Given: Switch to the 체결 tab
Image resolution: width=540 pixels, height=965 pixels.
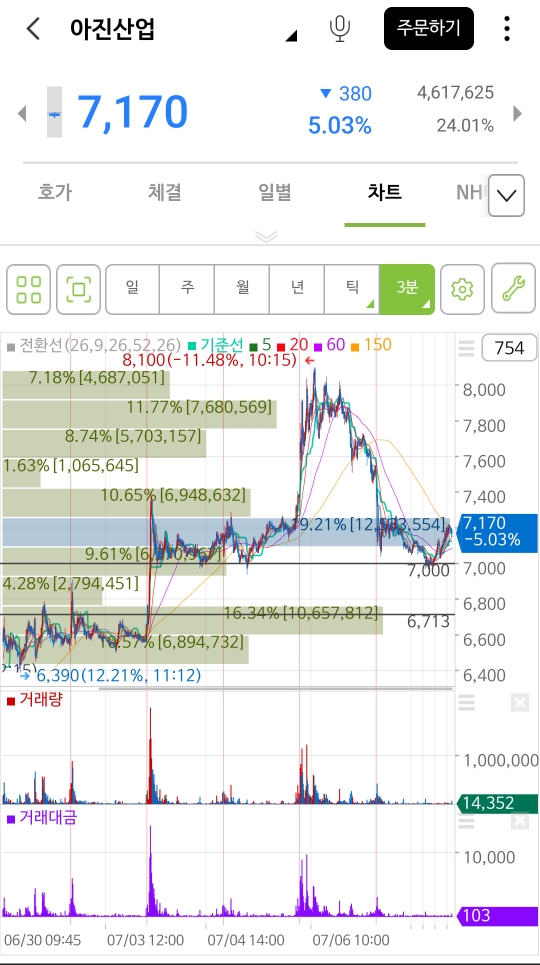Looking at the screenshot, I should point(164,193).
